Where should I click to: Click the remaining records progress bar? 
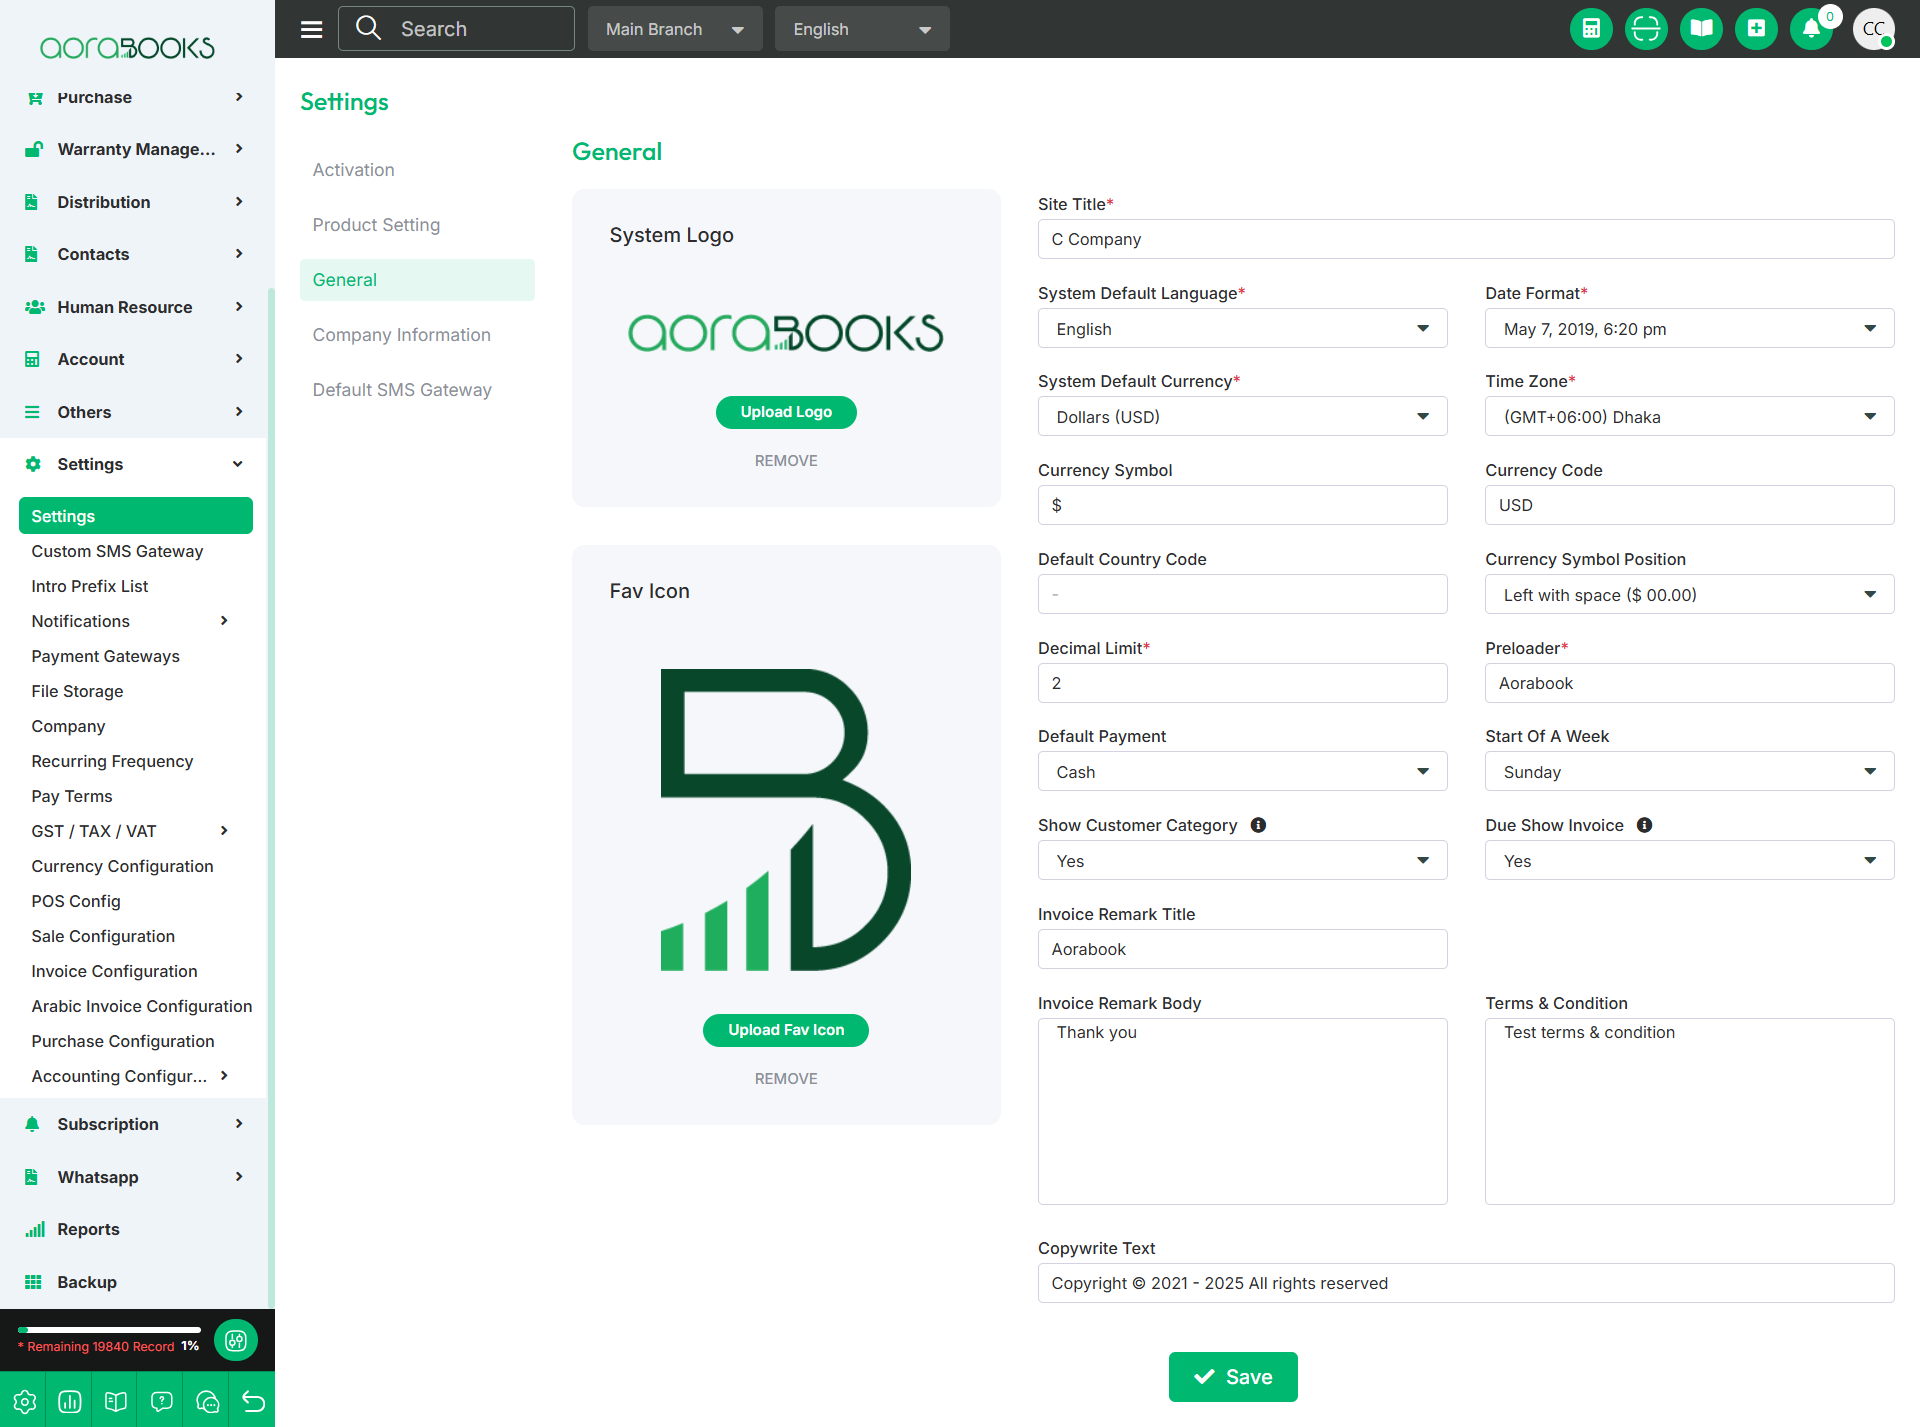(109, 1330)
